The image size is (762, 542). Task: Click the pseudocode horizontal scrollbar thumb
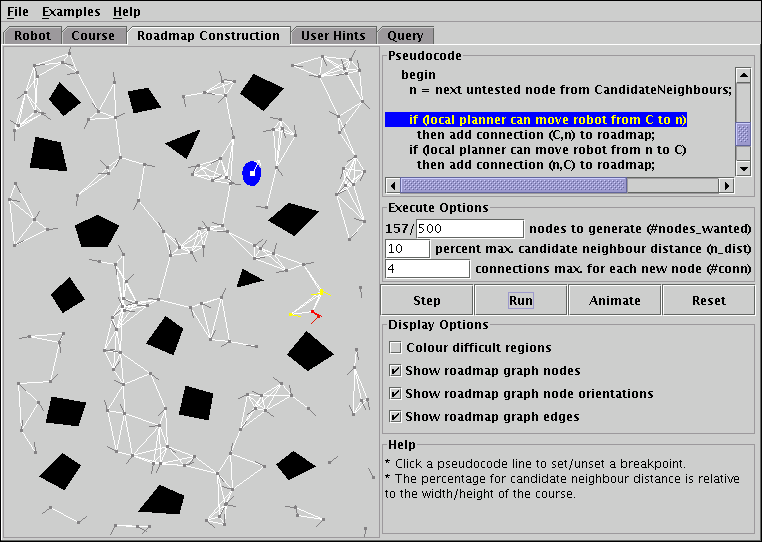click(x=514, y=185)
